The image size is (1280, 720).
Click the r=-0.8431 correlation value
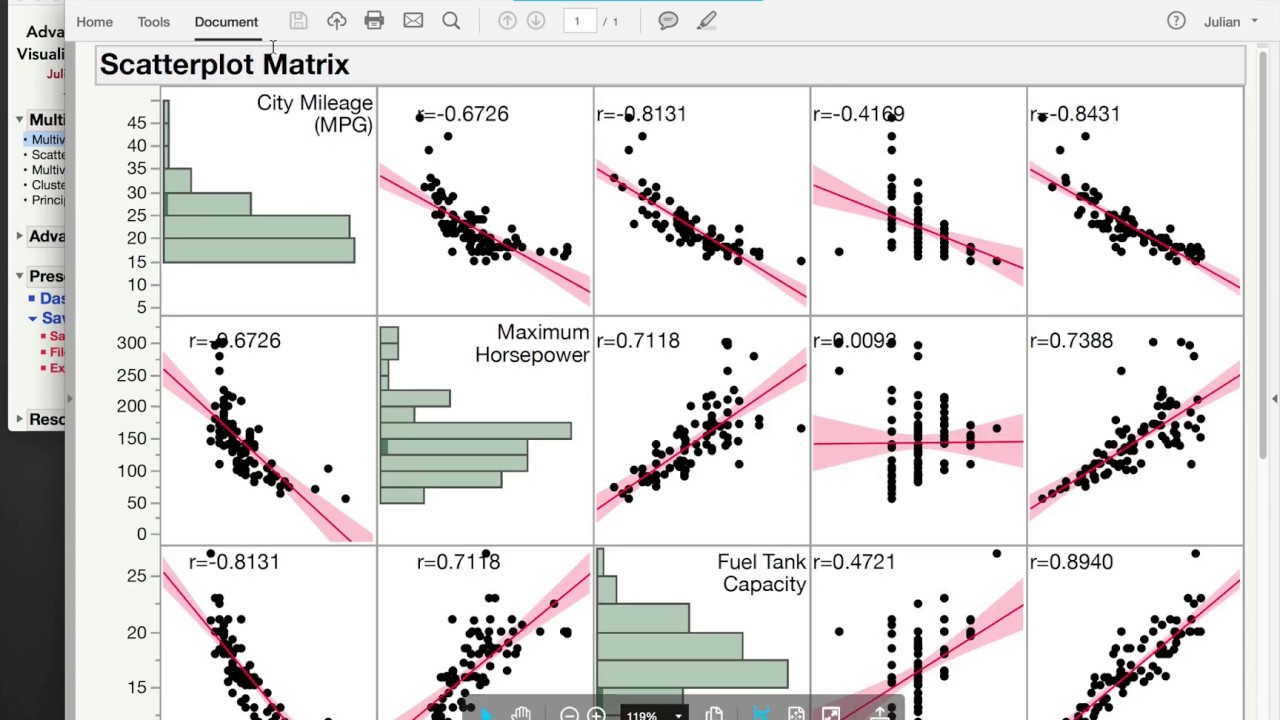click(x=1075, y=114)
